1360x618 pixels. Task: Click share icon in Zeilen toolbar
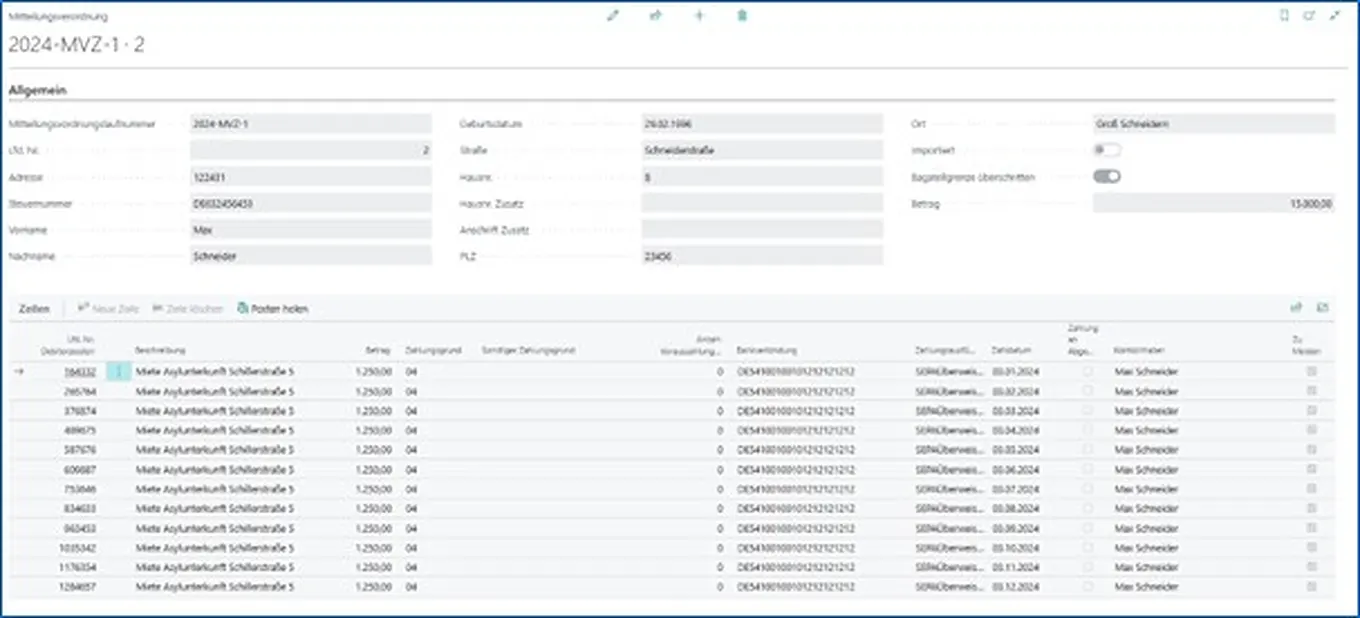click(1297, 308)
